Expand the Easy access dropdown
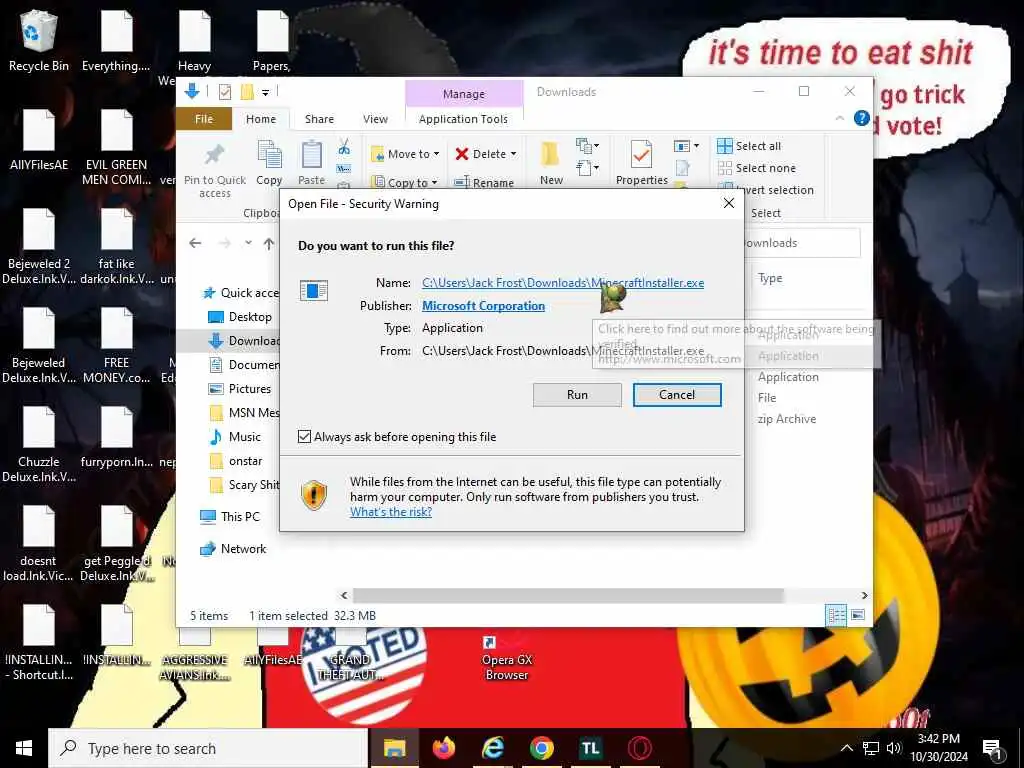Screen dimensions: 1024x768 (587, 168)
